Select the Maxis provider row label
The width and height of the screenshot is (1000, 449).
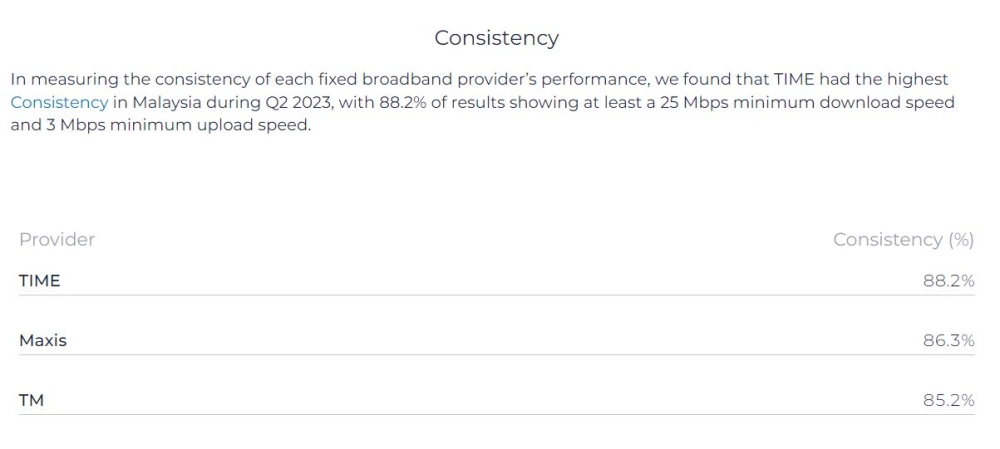click(43, 341)
